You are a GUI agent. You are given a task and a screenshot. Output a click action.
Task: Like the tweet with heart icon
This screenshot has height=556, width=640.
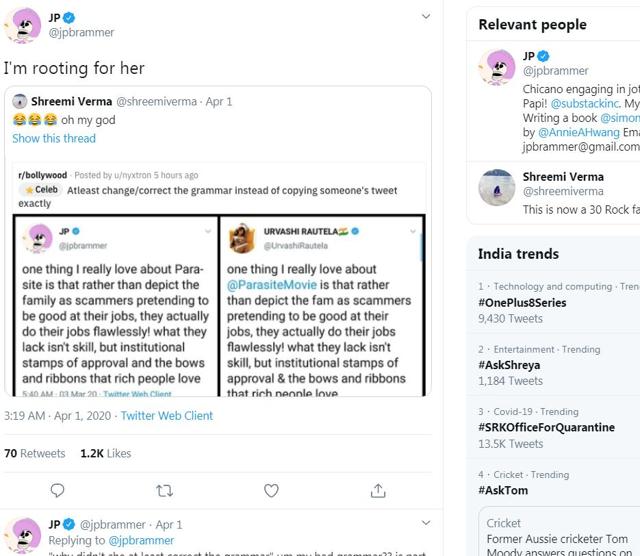(x=271, y=490)
